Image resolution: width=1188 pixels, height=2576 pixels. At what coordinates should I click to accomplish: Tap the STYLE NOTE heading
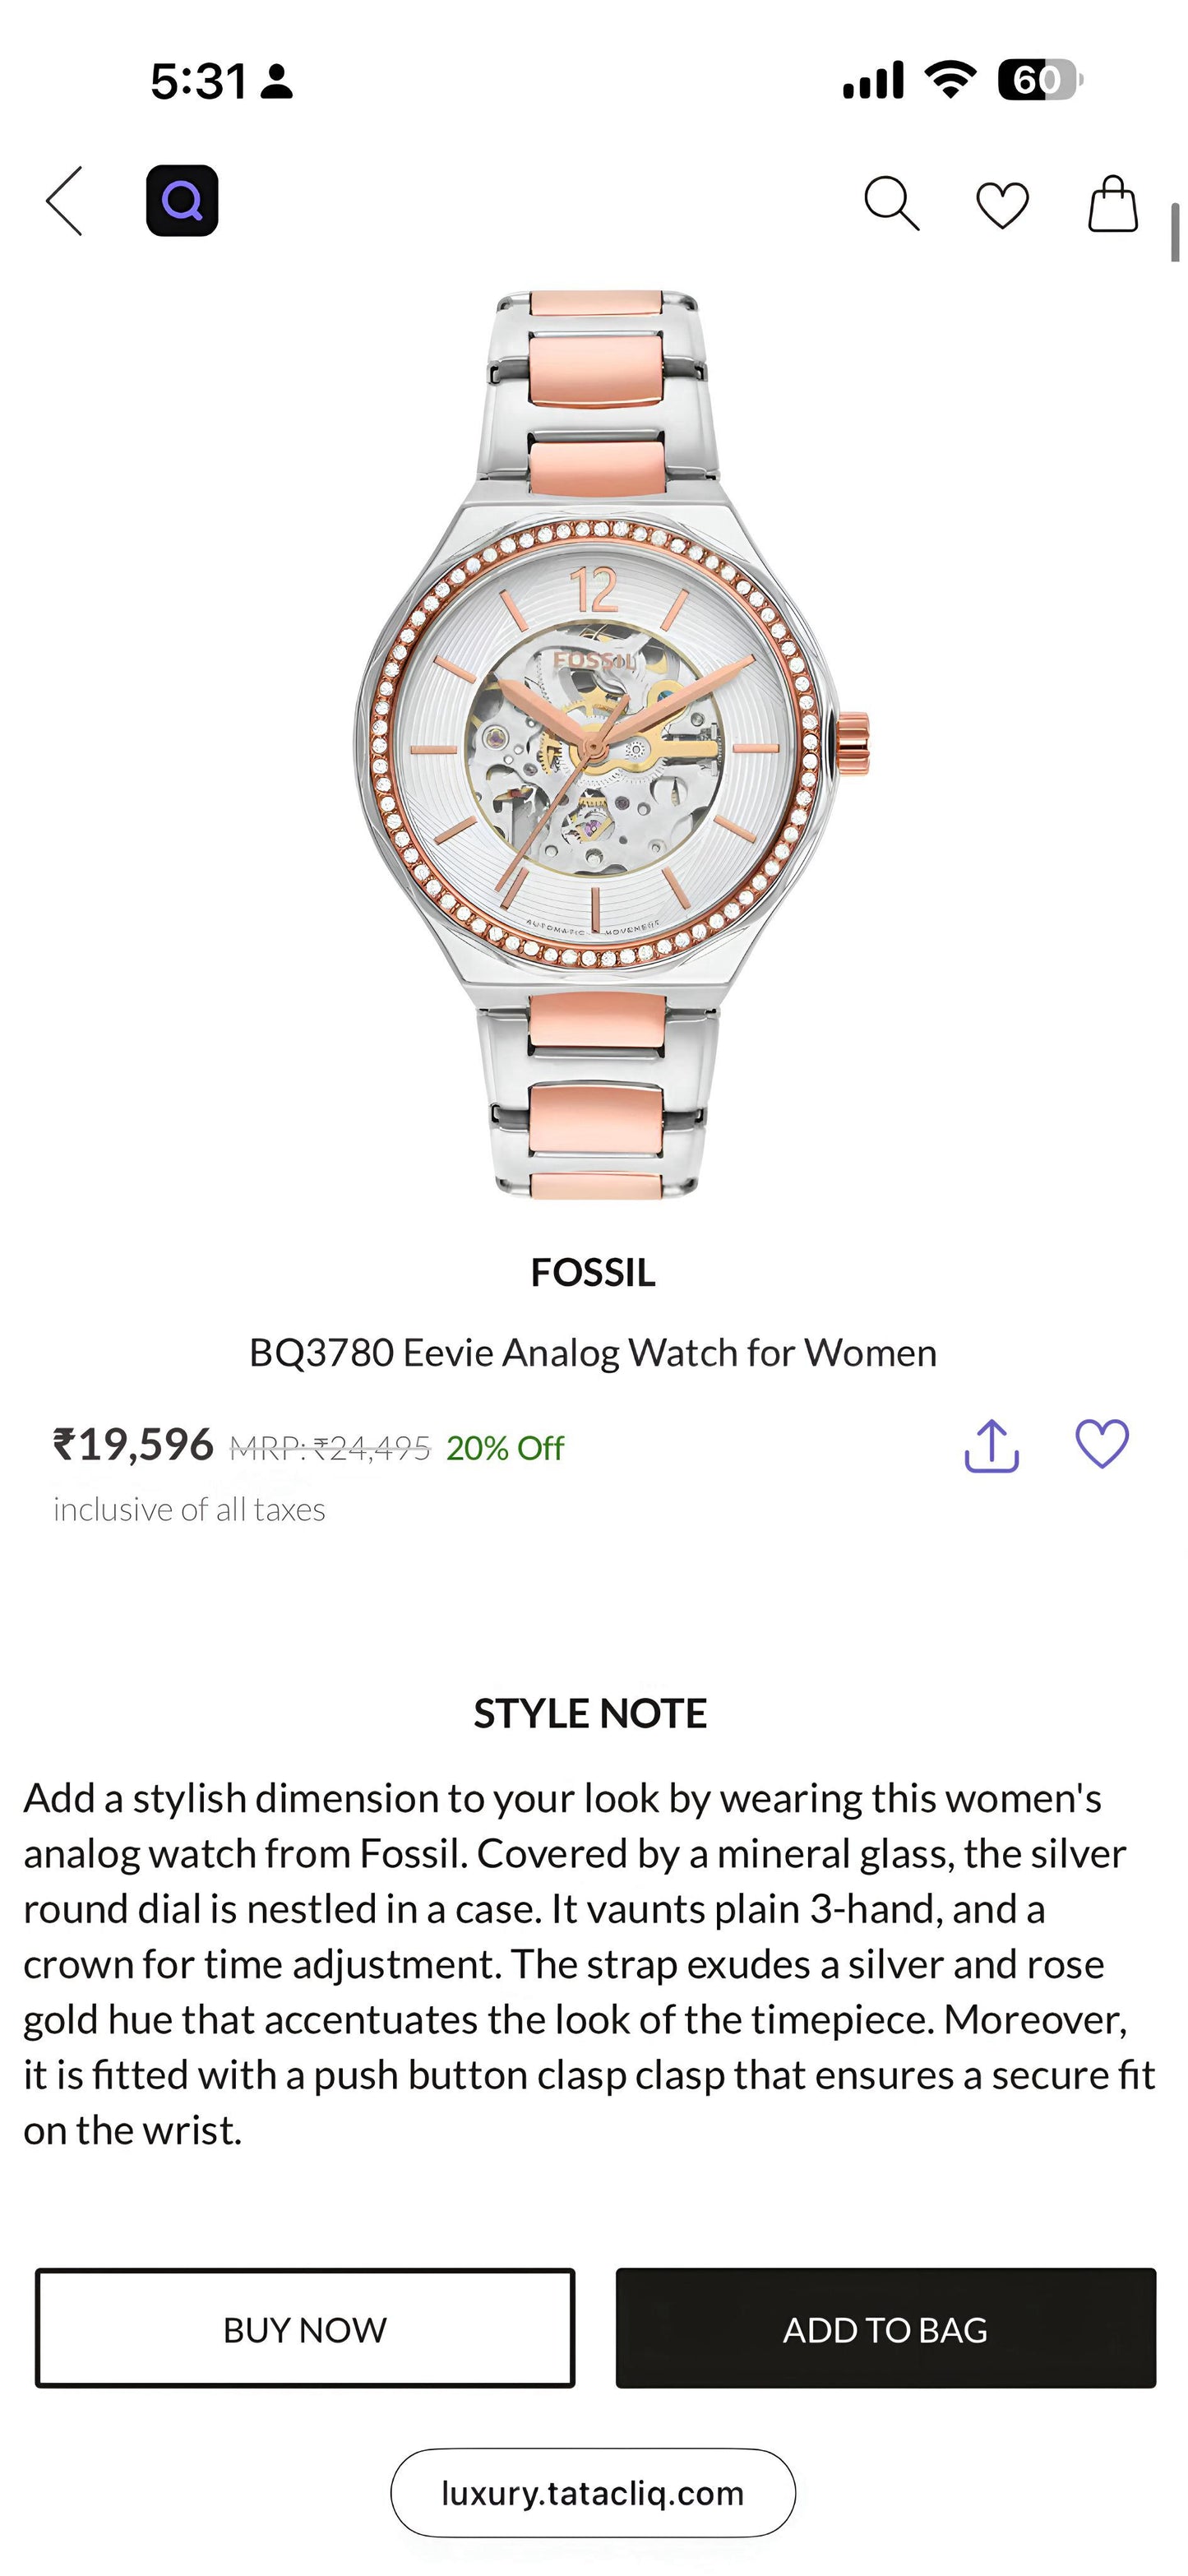tap(590, 1714)
